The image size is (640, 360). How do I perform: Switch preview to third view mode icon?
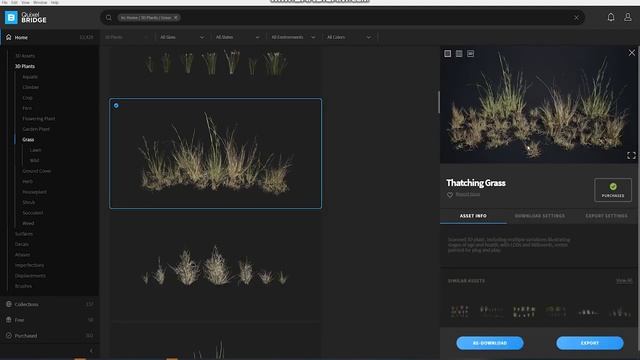(x=470, y=53)
